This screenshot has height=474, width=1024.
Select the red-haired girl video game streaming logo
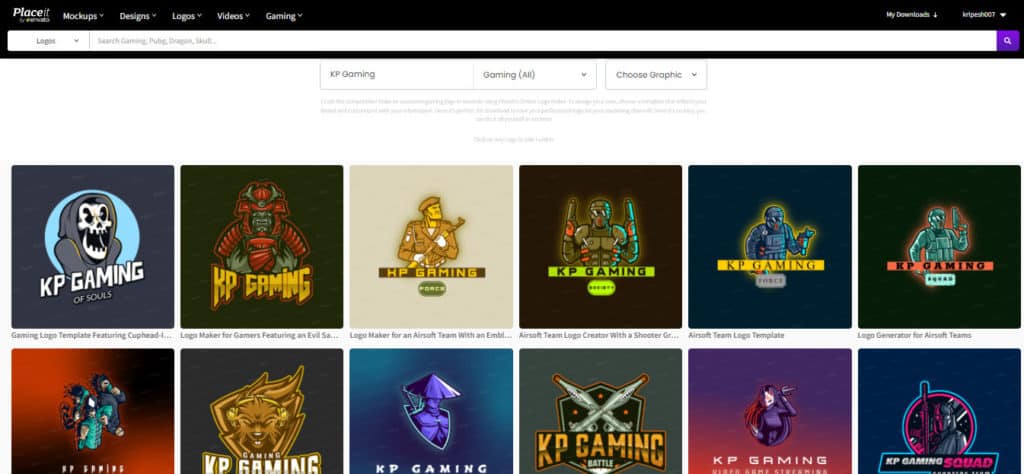click(x=770, y=411)
